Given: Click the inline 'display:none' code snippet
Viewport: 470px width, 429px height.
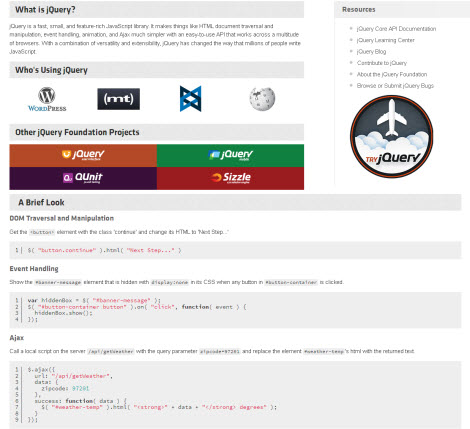Looking at the screenshot, I should pos(170,282).
